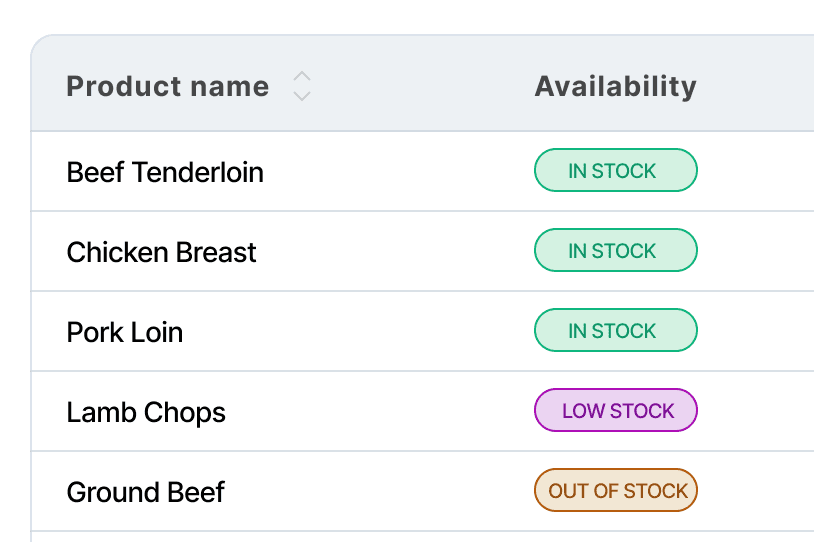Click the IN STOCK badge for Chicken Breast
Viewport: 814px width, 542px height.
click(x=615, y=251)
